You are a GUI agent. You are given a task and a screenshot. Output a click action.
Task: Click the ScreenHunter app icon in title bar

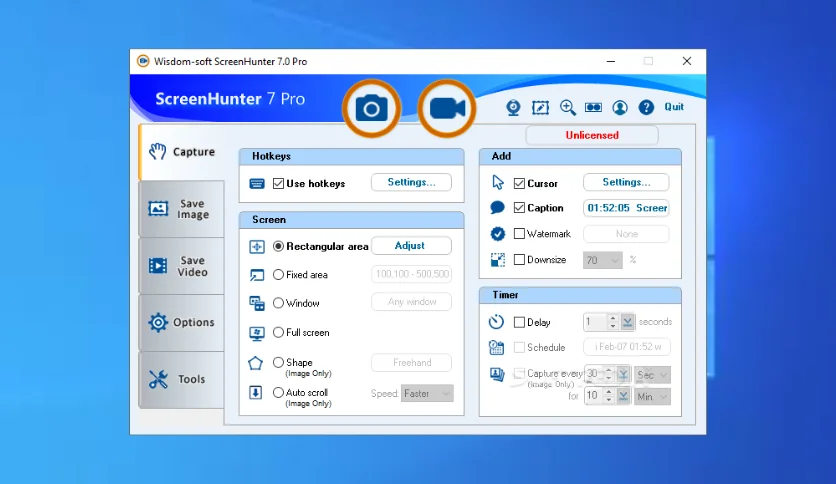(x=143, y=61)
